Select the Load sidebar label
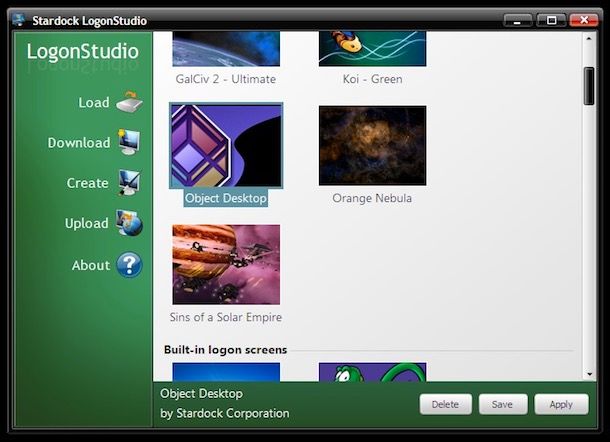This screenshot has height=442, width=610. pyautogui.click(x=94, y=102)
